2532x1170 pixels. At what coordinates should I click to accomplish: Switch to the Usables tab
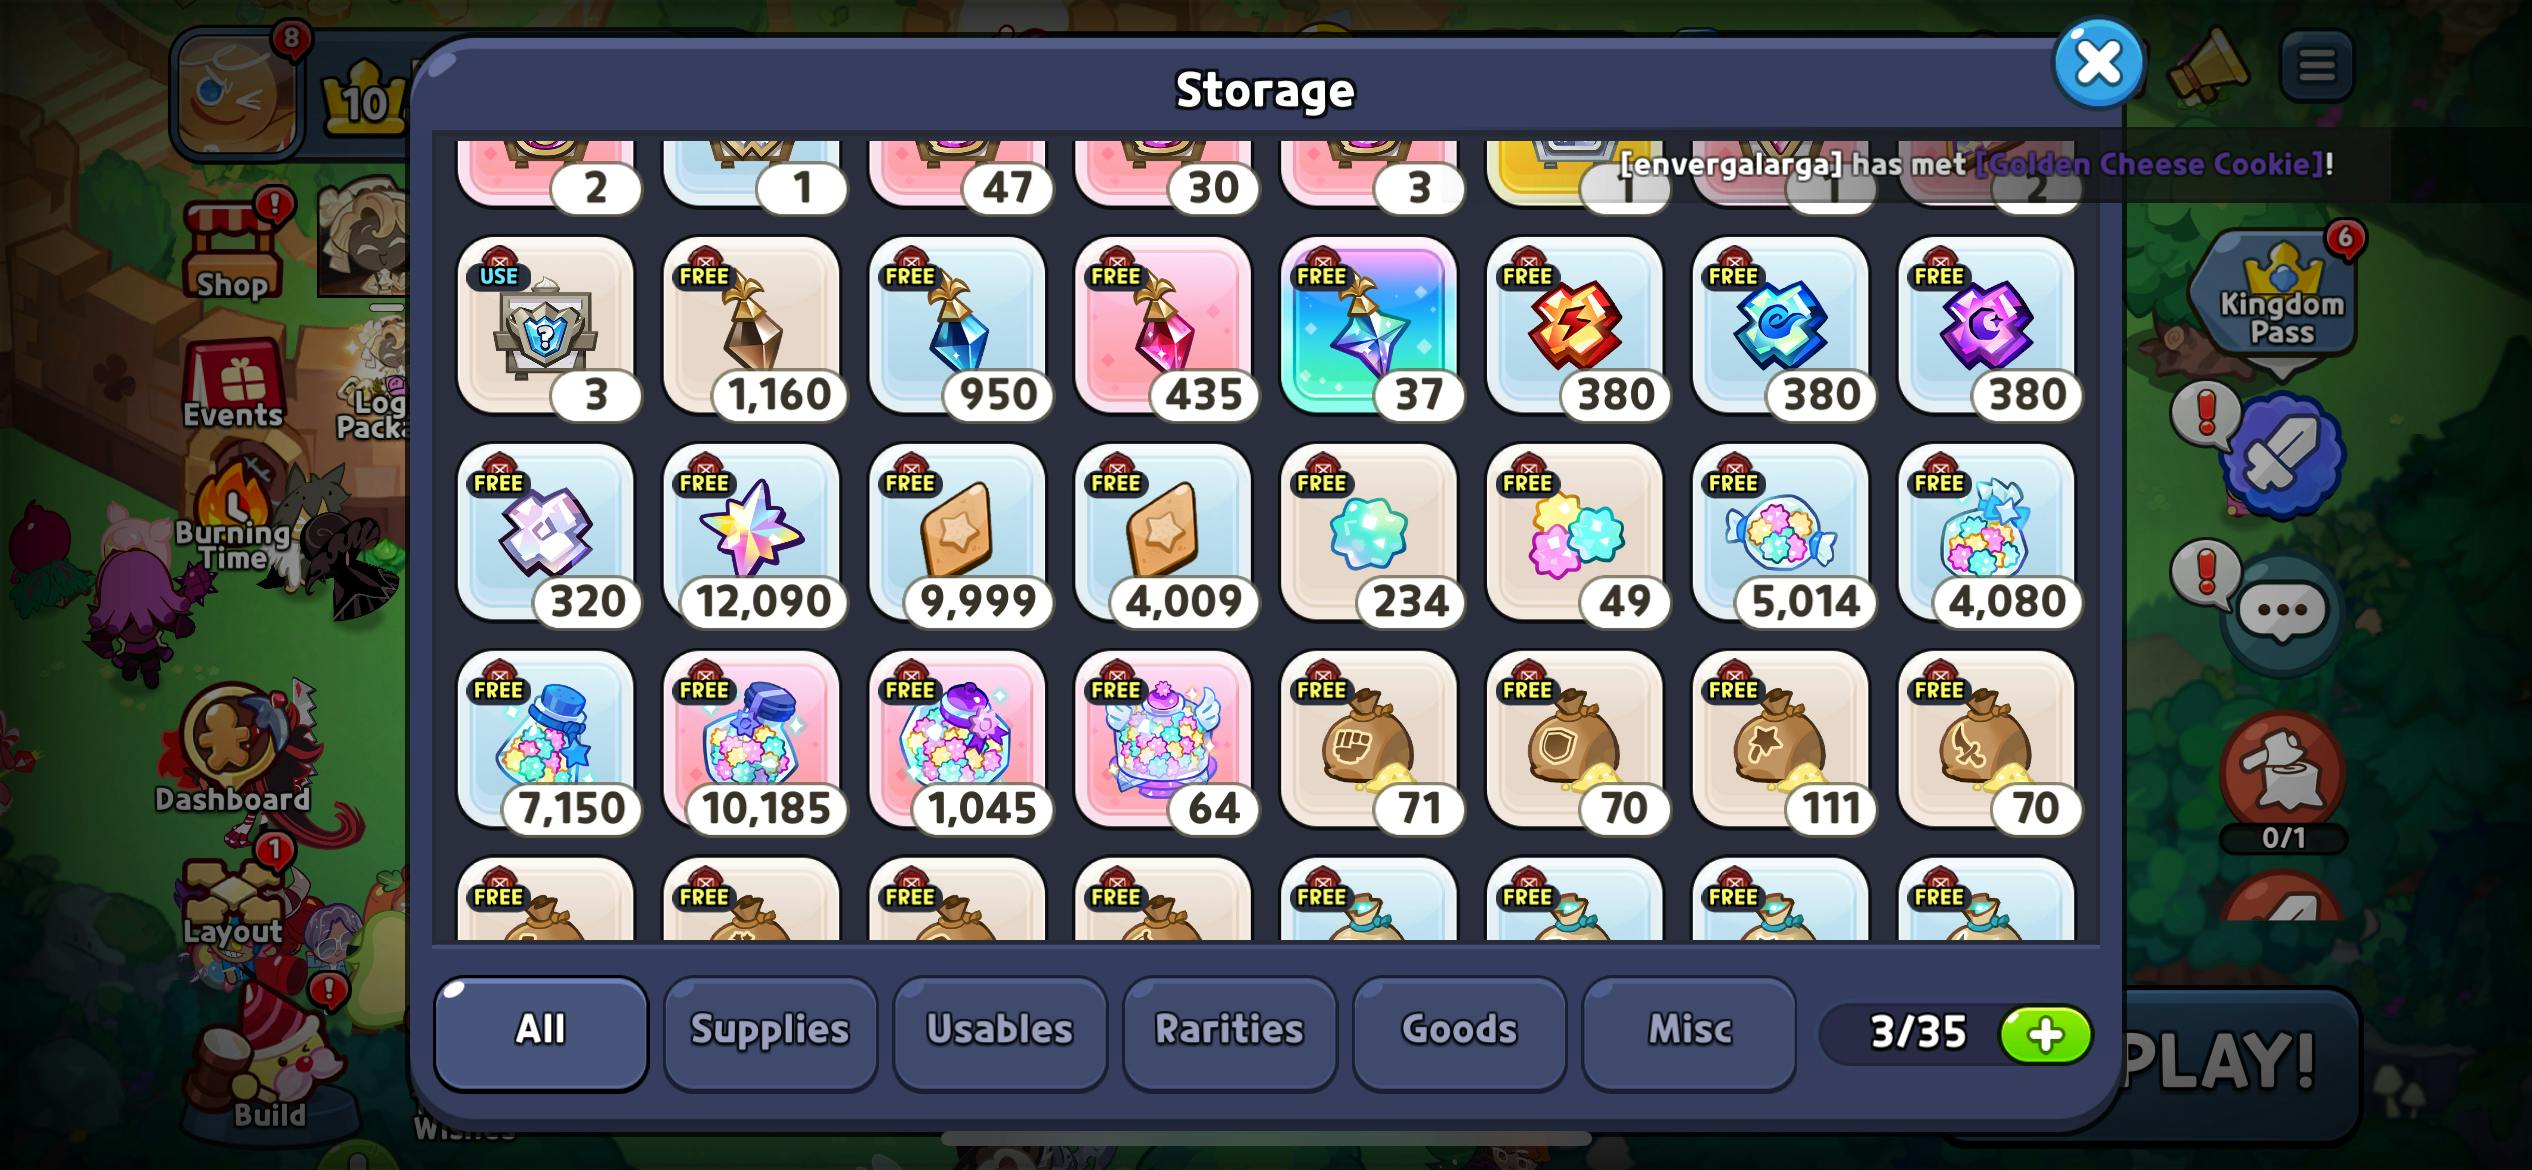(x=1000, y=1032)
